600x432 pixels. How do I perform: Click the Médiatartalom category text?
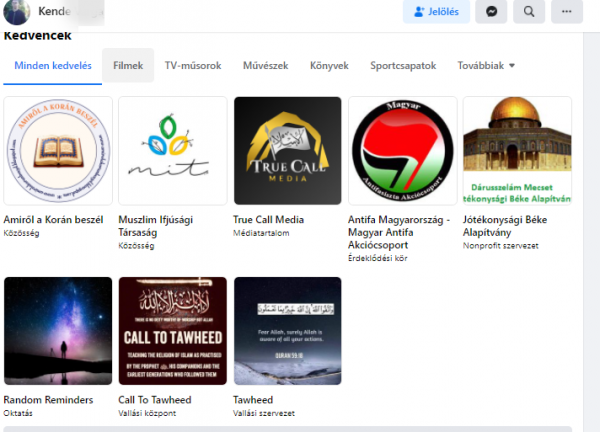(x=261, y=233)
